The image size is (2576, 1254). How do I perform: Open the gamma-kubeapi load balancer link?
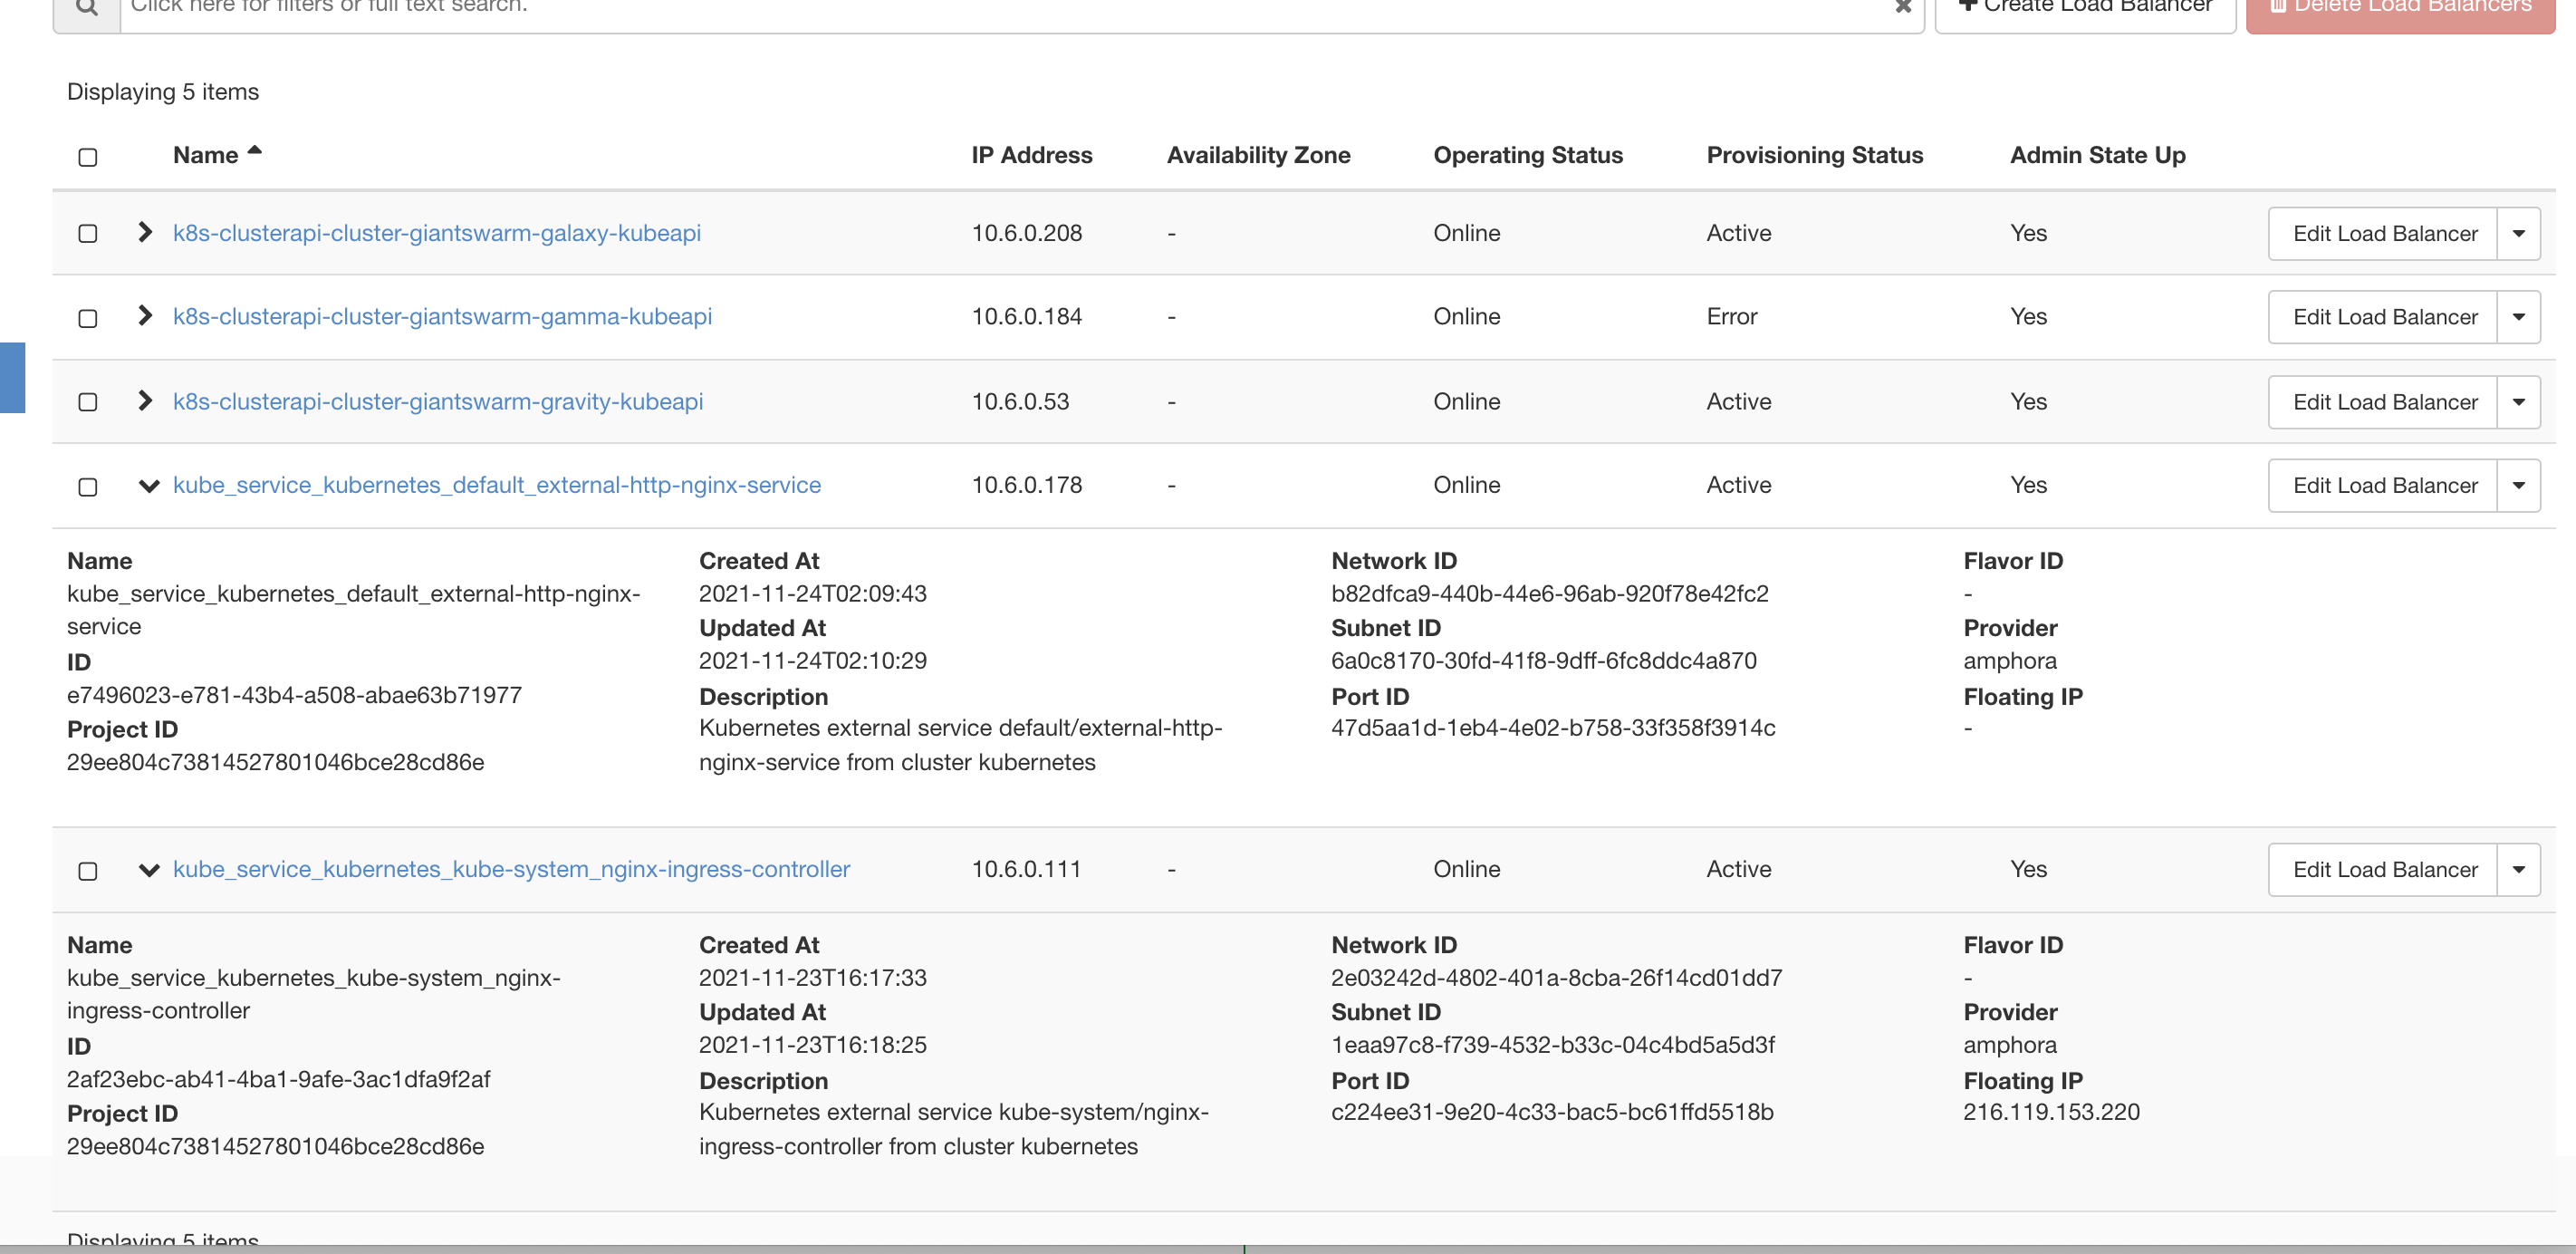coord(442,316)
